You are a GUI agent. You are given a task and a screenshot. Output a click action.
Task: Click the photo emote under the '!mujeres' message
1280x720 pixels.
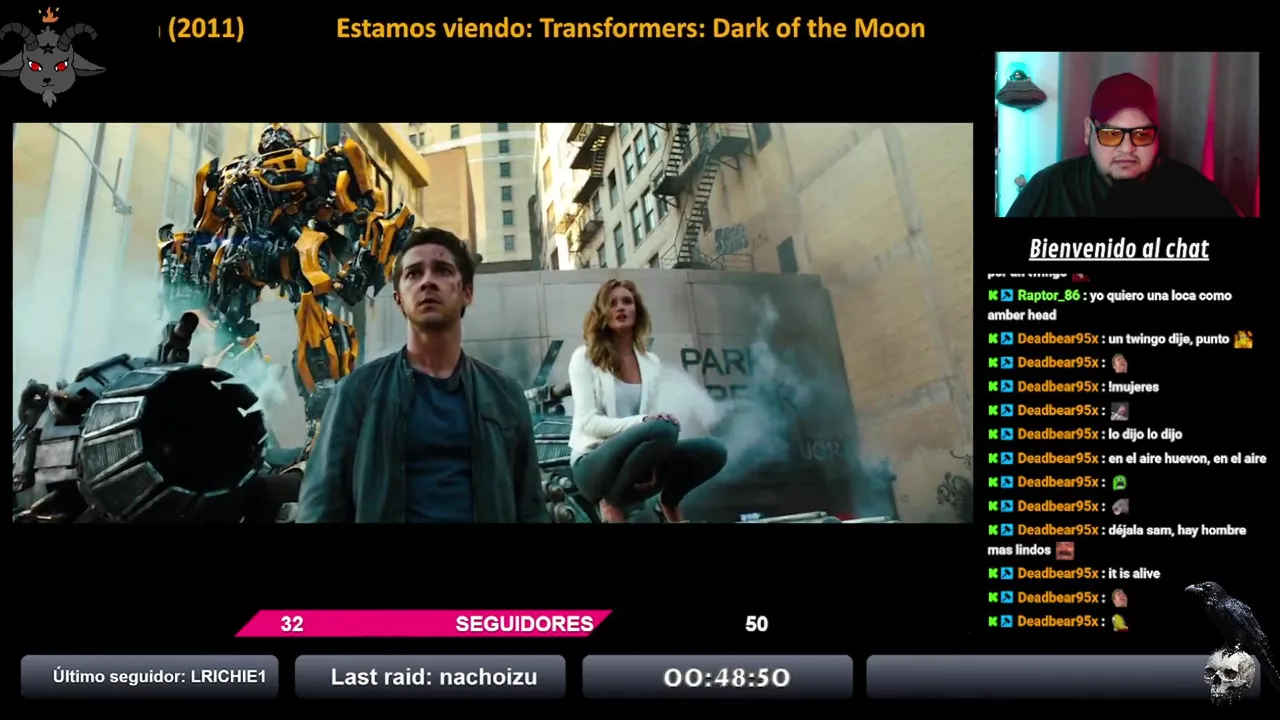pyautogui.click(x=1119, y=411)
